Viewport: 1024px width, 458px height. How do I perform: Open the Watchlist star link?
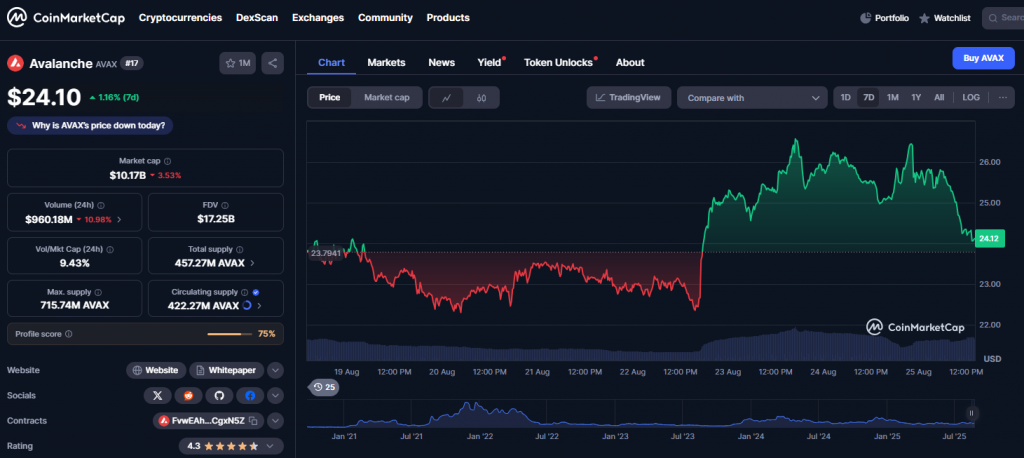(x=944, y=18)
